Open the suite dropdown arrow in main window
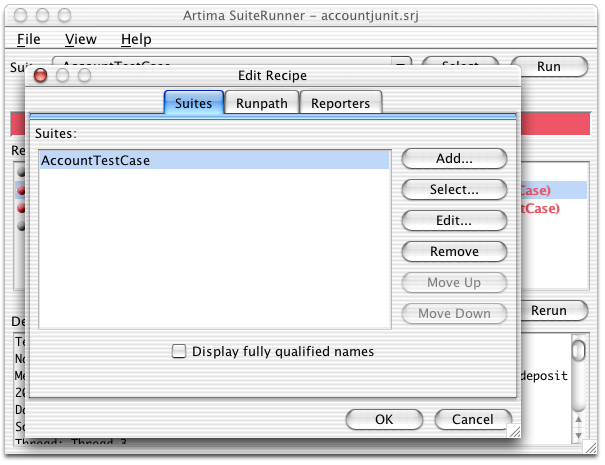Viewport: 605px width, 465px height. [401, 62]
